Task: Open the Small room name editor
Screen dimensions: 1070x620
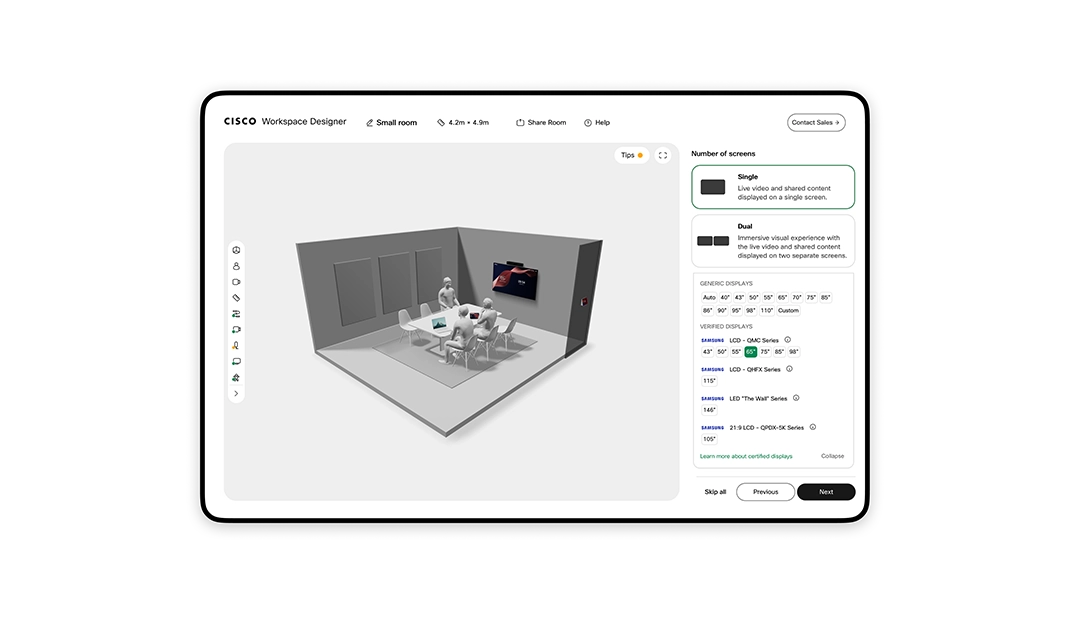Action: pyautogui.click(x=392, y=123)
